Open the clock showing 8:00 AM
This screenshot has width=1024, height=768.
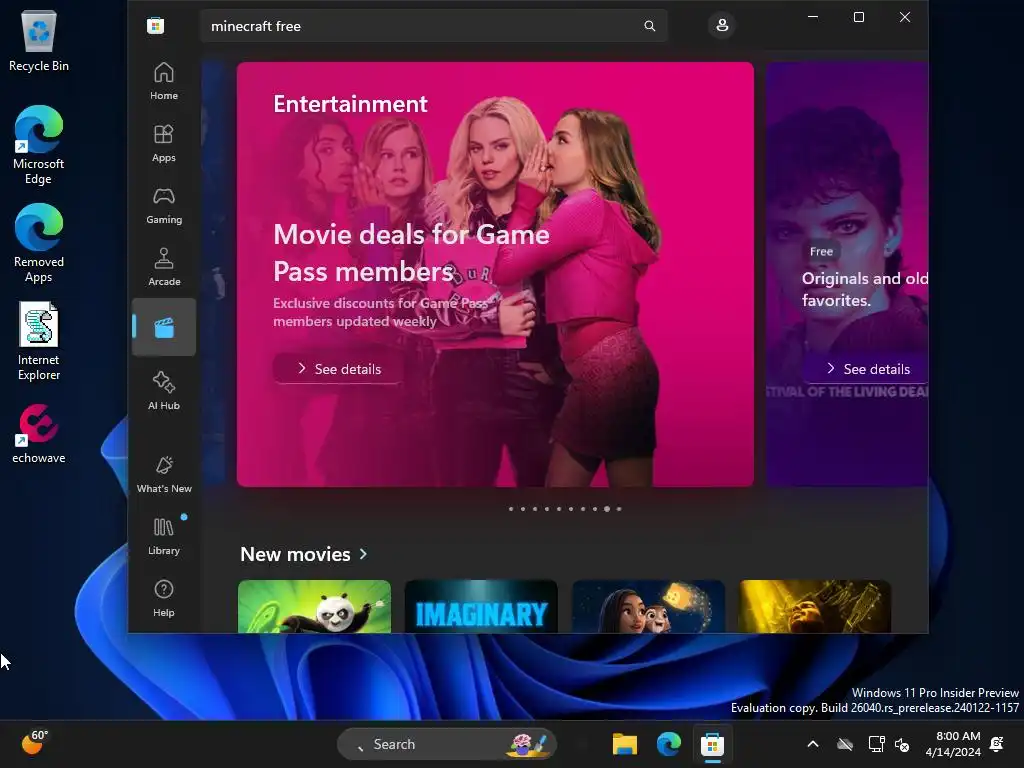click(x=953, y=744)
